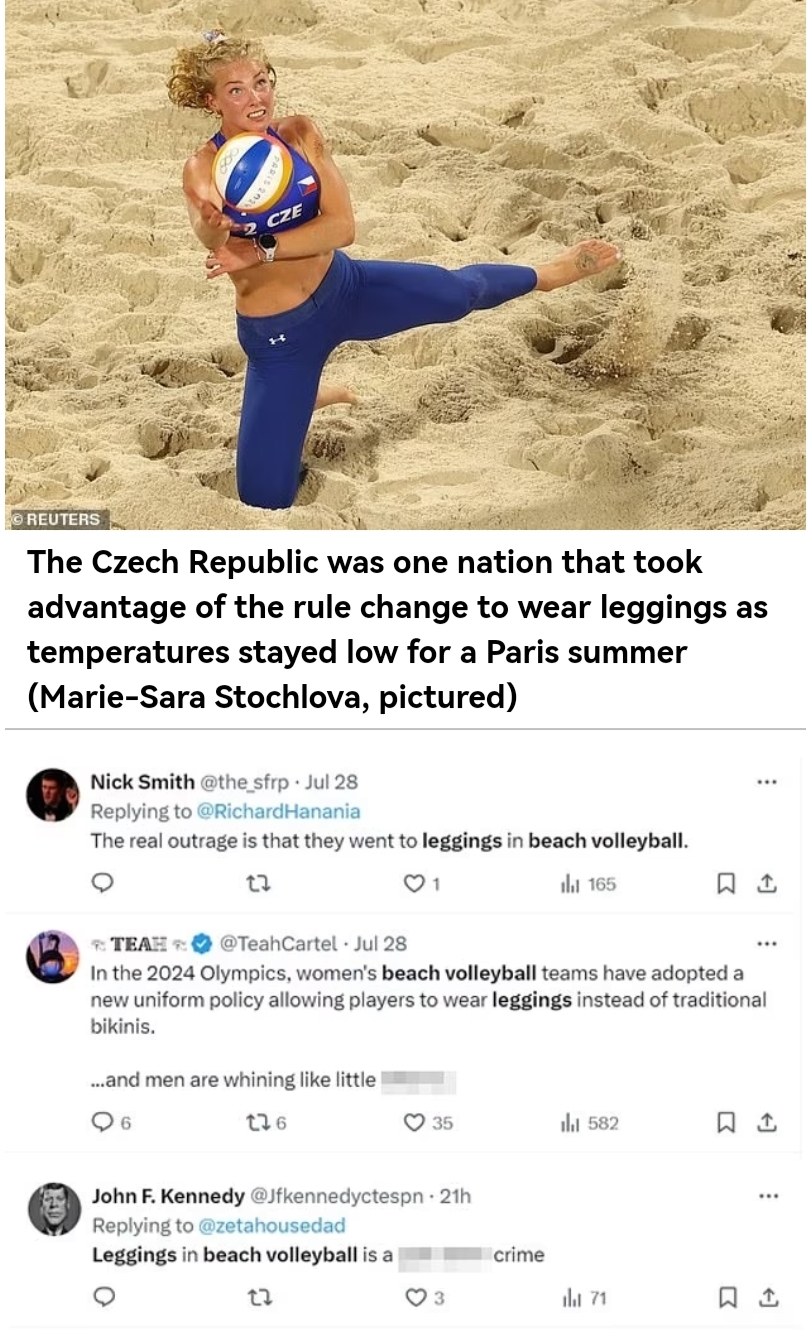Open the @RichardHanania profile link
The image size is (810, 1330).
coord(278,811)
